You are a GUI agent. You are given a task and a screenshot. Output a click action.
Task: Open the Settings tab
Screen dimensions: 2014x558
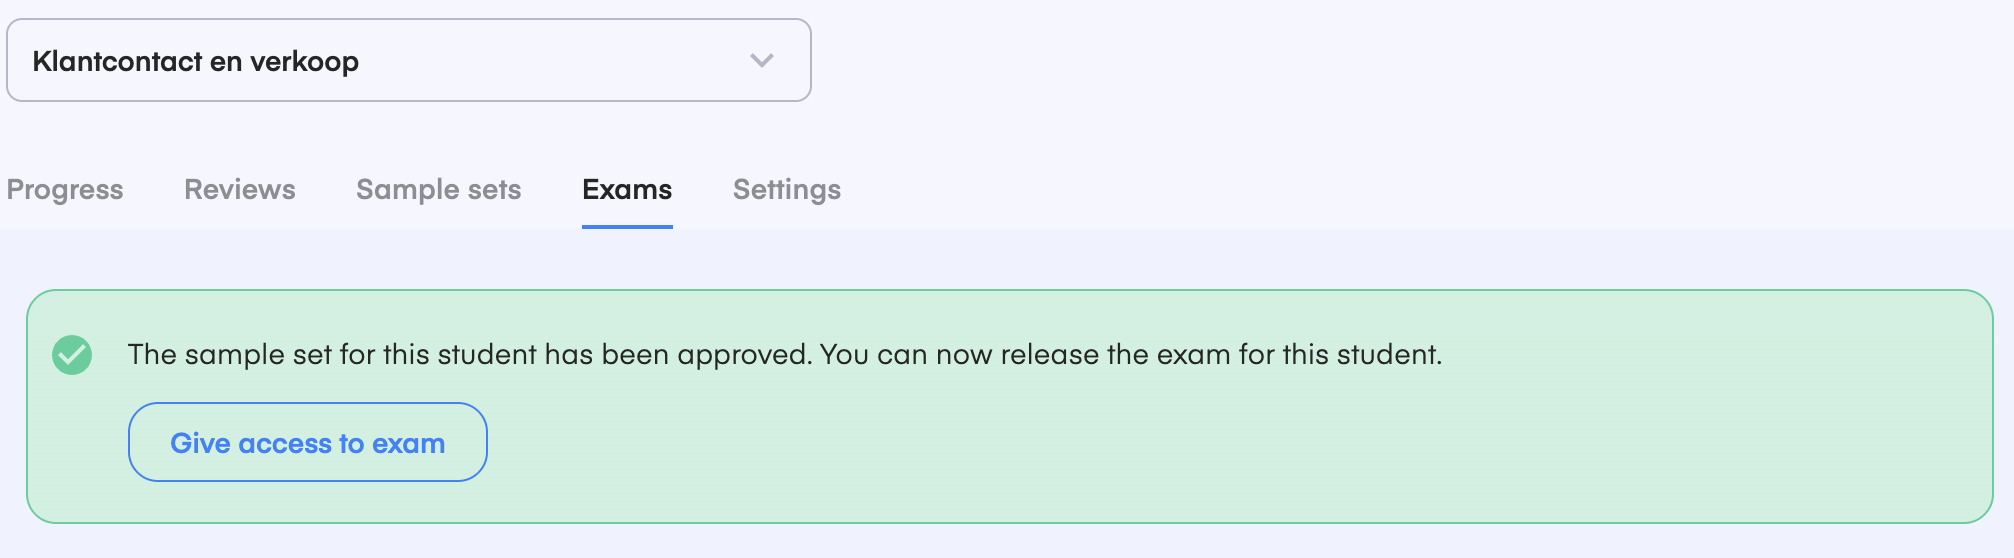click(x=787, y=189)
